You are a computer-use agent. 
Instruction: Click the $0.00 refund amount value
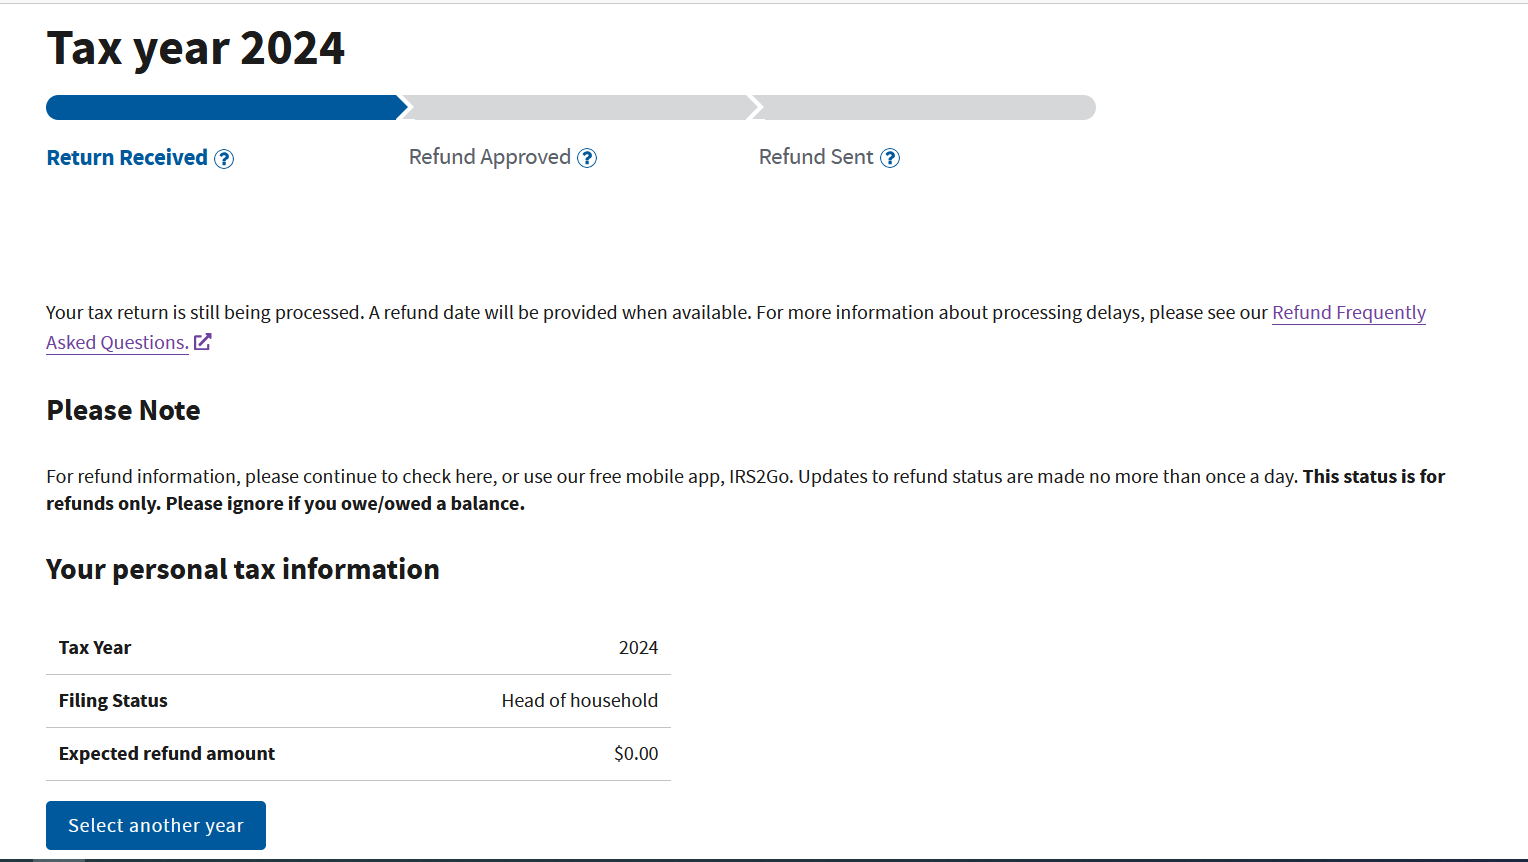[636, 754]
